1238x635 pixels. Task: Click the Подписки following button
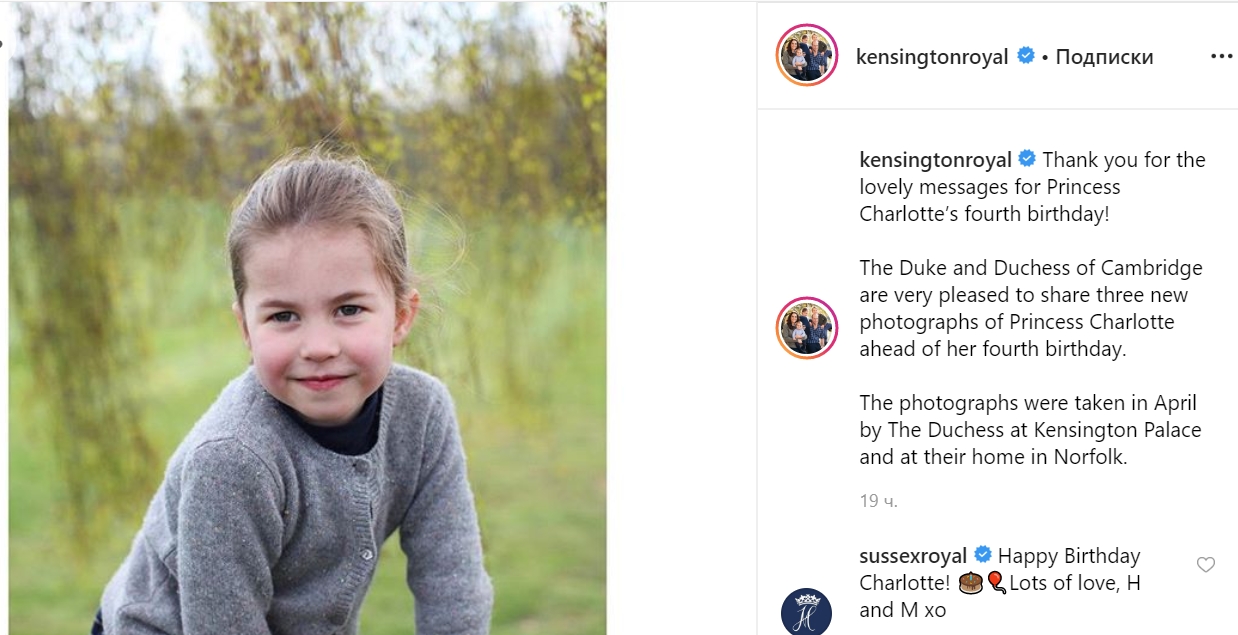pos(1104,57)
